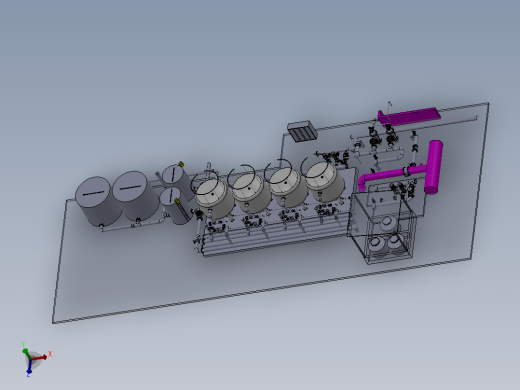This screenshot has height=390, width=520.
Task: Select the magenta horizontal beam at the wall top
Action: pos(409,116)
